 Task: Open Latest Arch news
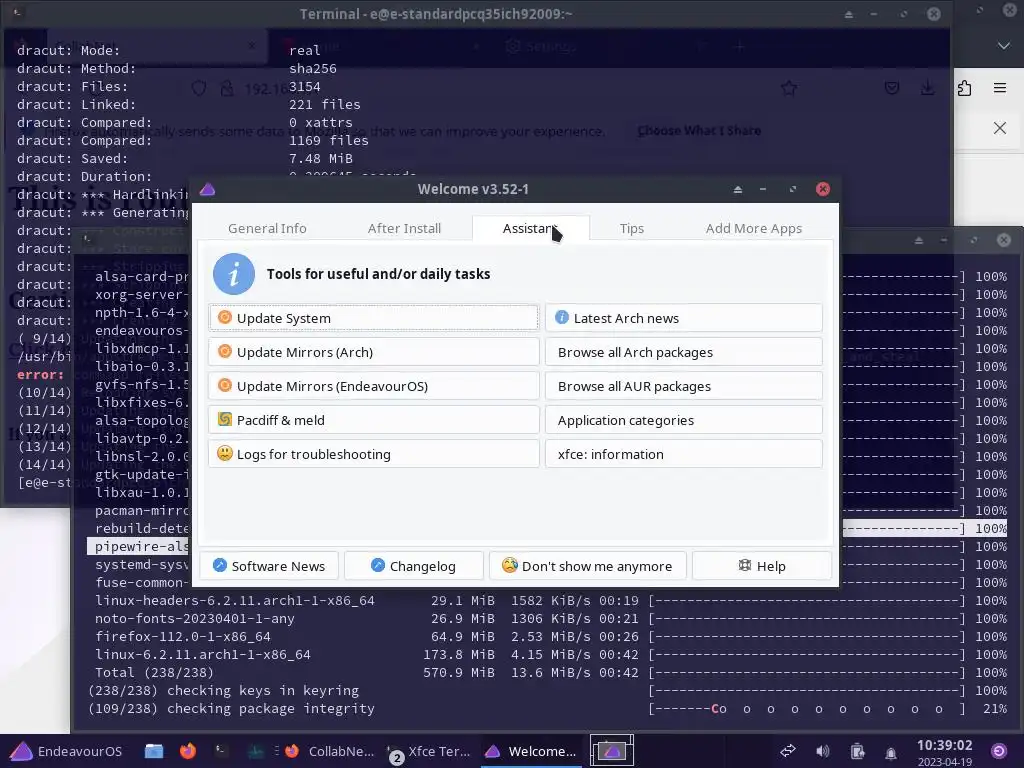[684, 318]
